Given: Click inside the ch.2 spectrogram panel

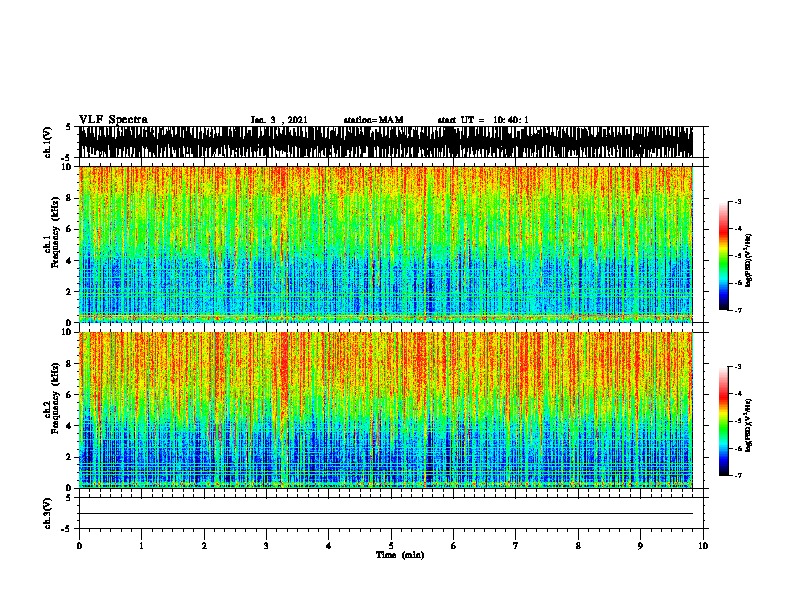Looking at the screenshot, I should (386, 410).
